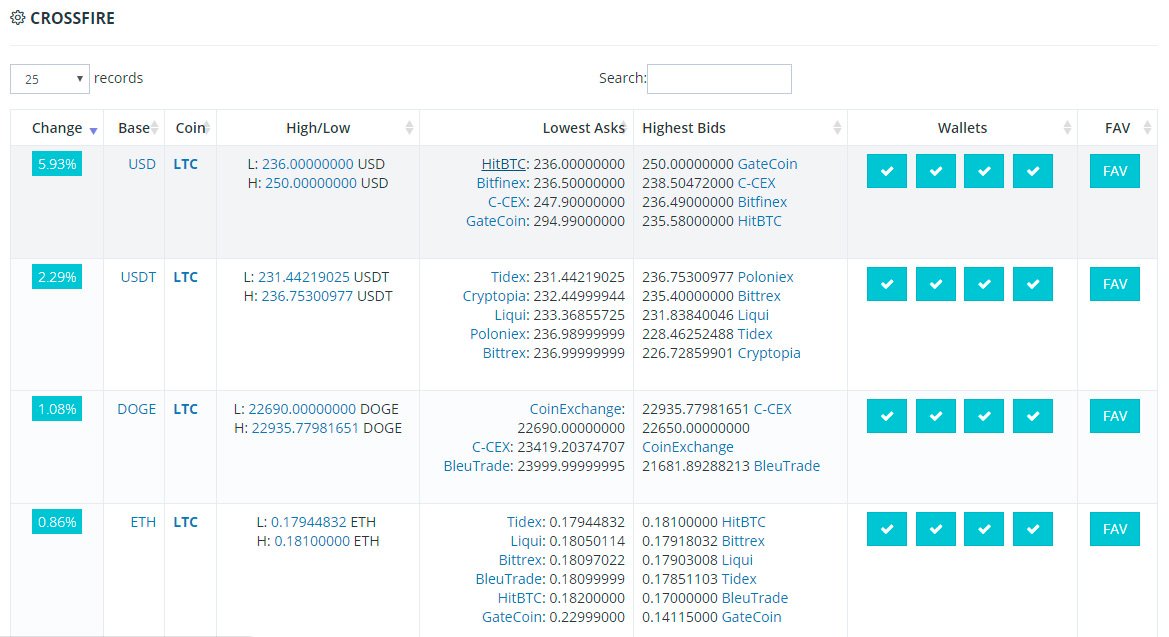
Task: Toggle third wallet checkmark in USD row
Action: pyautogui.click(x=984, y=171)
